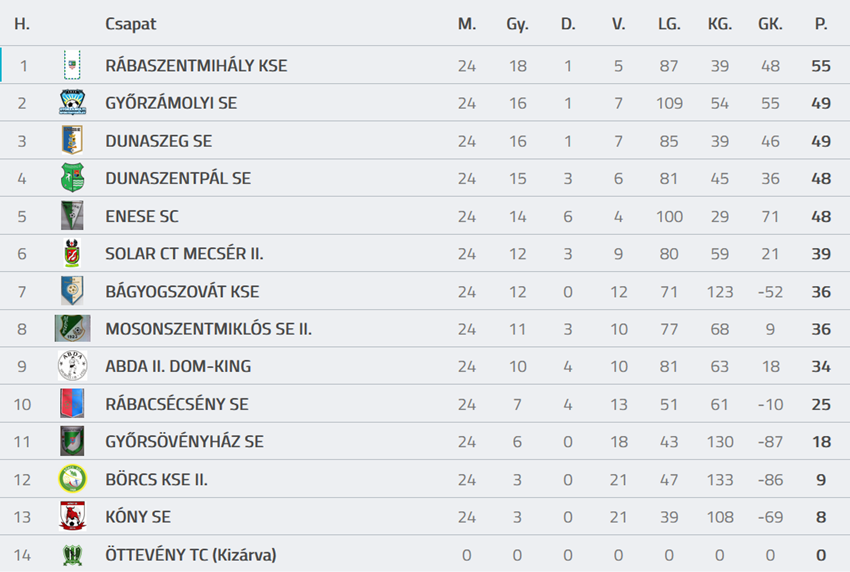Click the Győrzámolyi SE club logo
The width and height of the screenshot is (850, 572).
pos(72,103)
